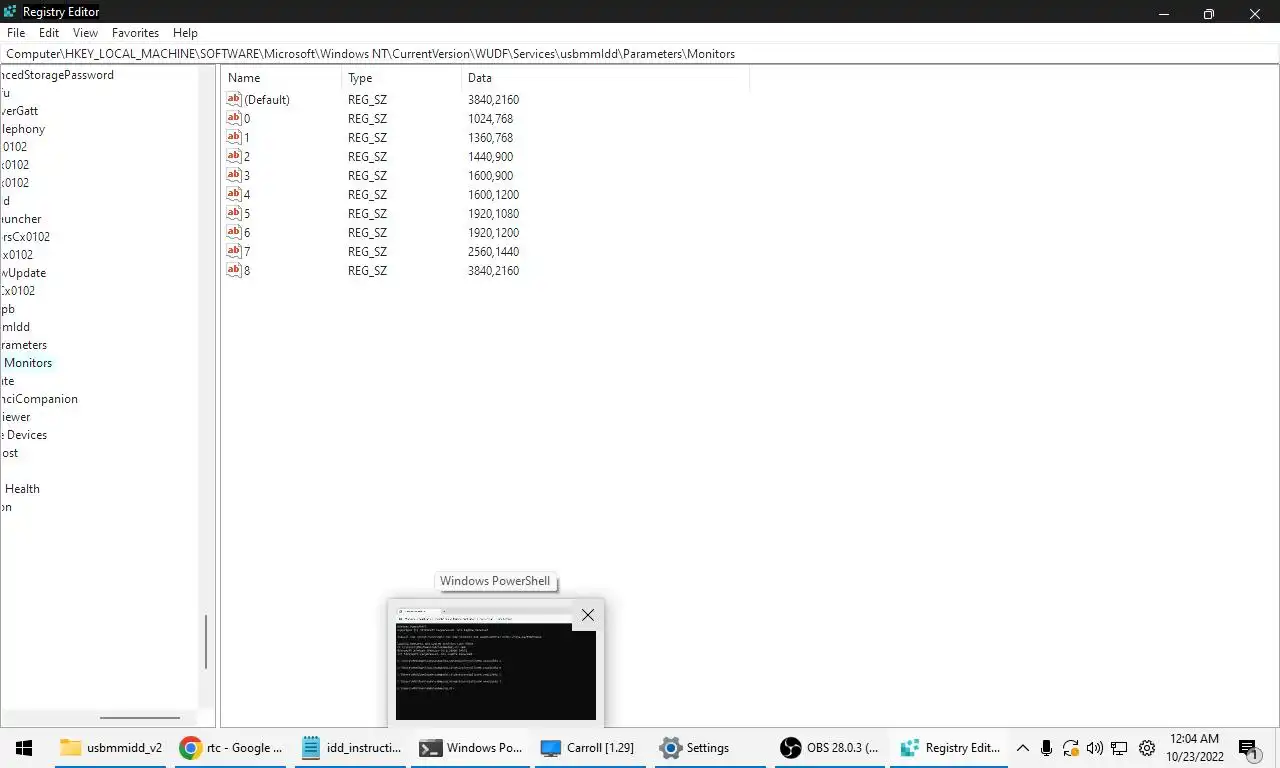Select the UpdateHealth-style 'Health' tree key
This screenshot has height=768, width=1280.
[x=22, y=489]
